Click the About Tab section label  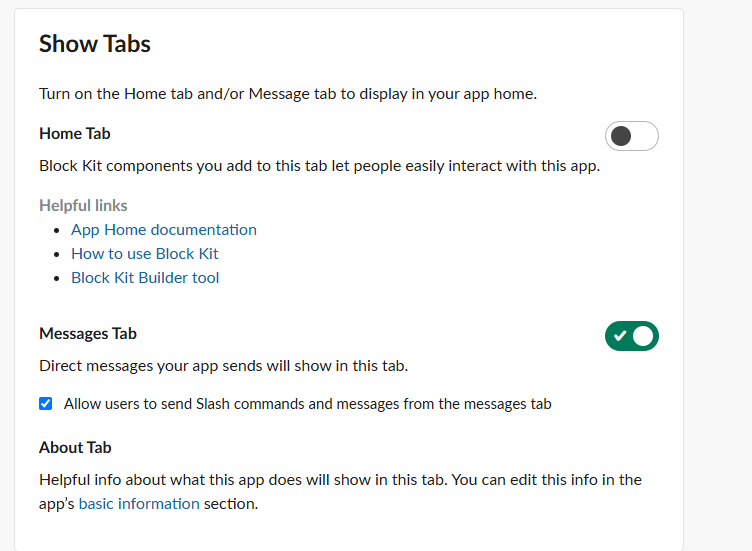click(75, 448)
